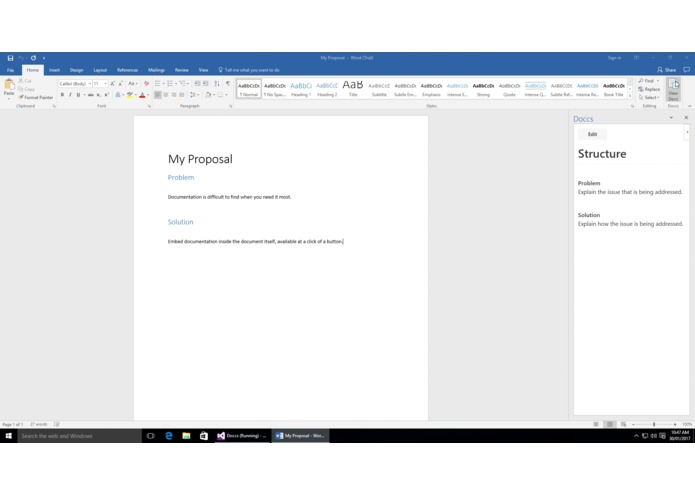
Task: Save the document using the quick-access icon
Action: 10,58
